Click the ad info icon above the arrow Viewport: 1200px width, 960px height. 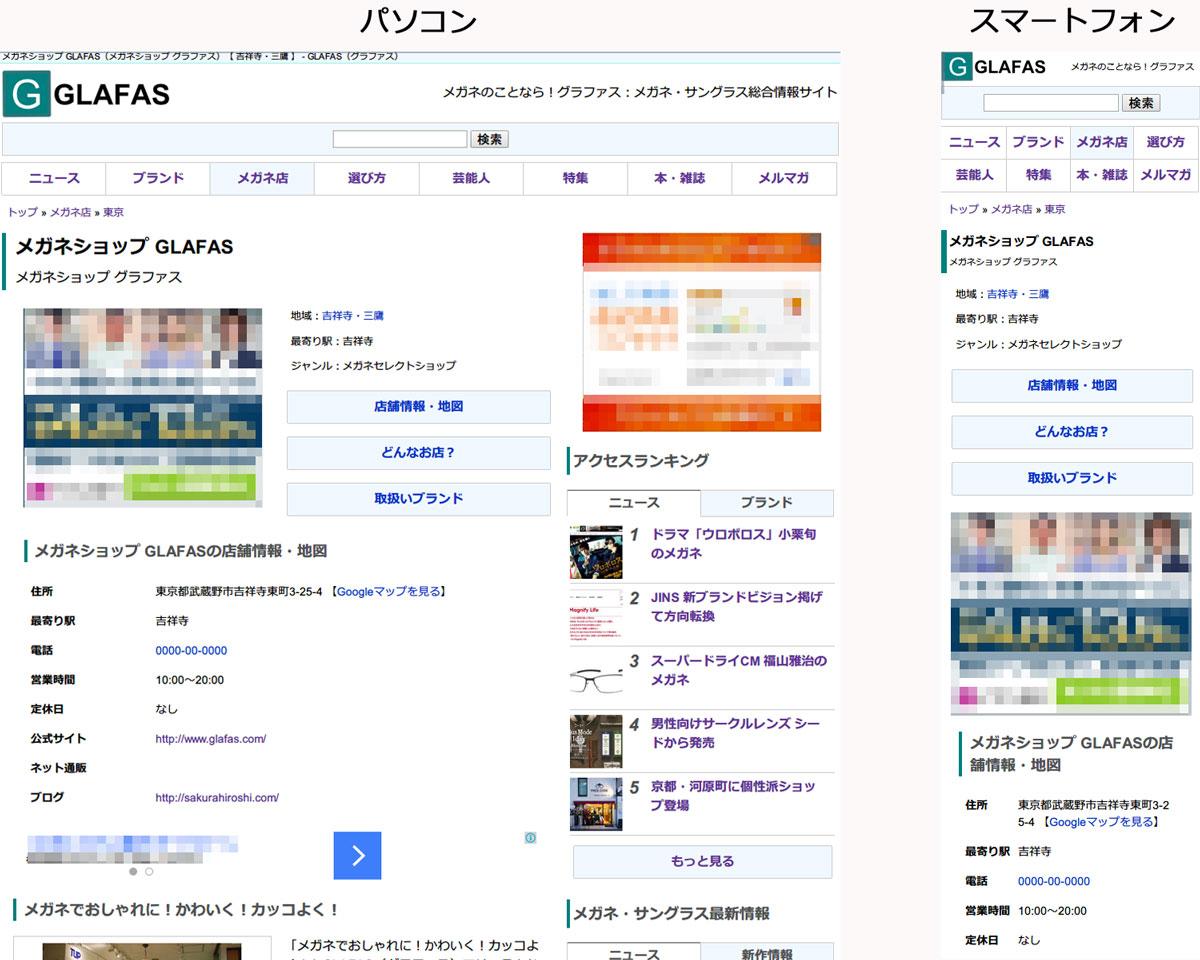point(531,837)
